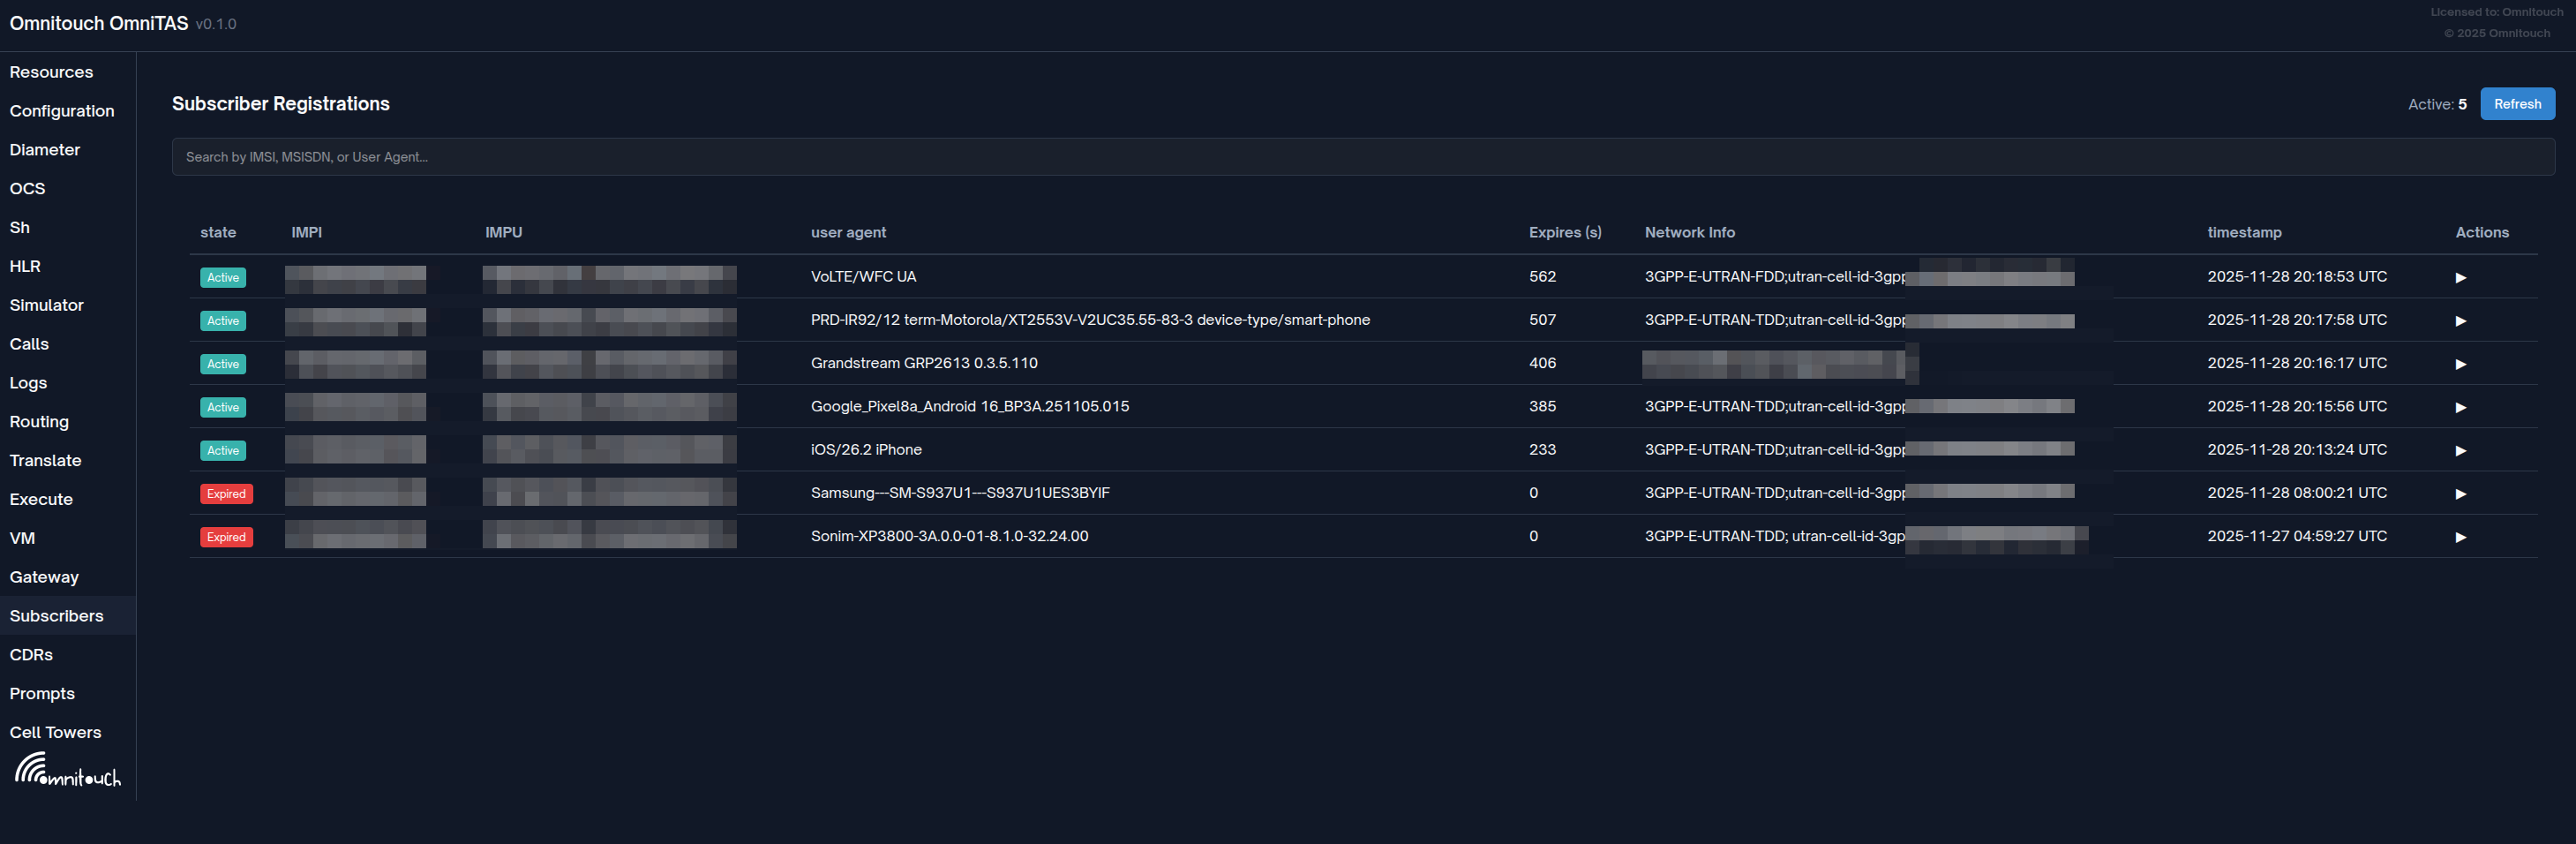Go to the CDRs sidebar item
This screenshot has width=2576, height=844.
click(31, 655)
